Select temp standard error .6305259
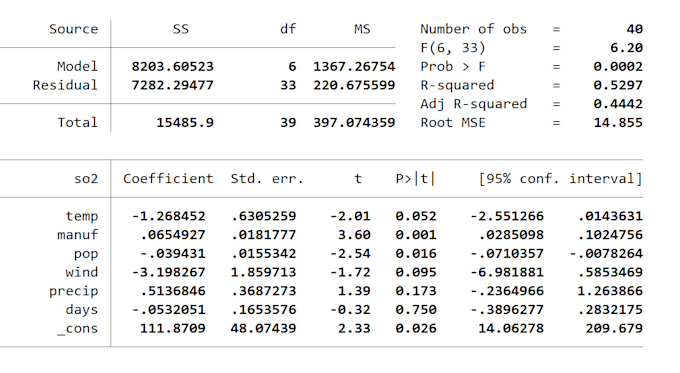This screenshot has width=680, height=373. click(264, 216)
